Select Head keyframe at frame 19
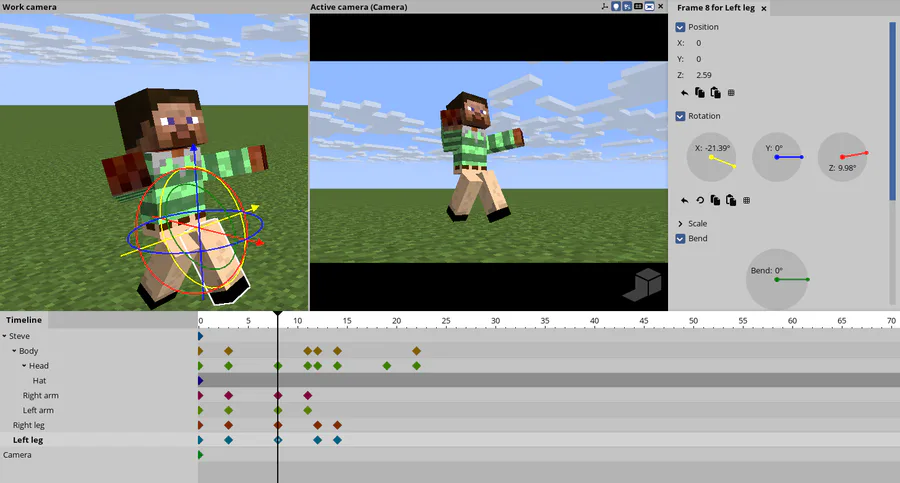This screenshot has height=483, width=900. click(x=387, y=366)
